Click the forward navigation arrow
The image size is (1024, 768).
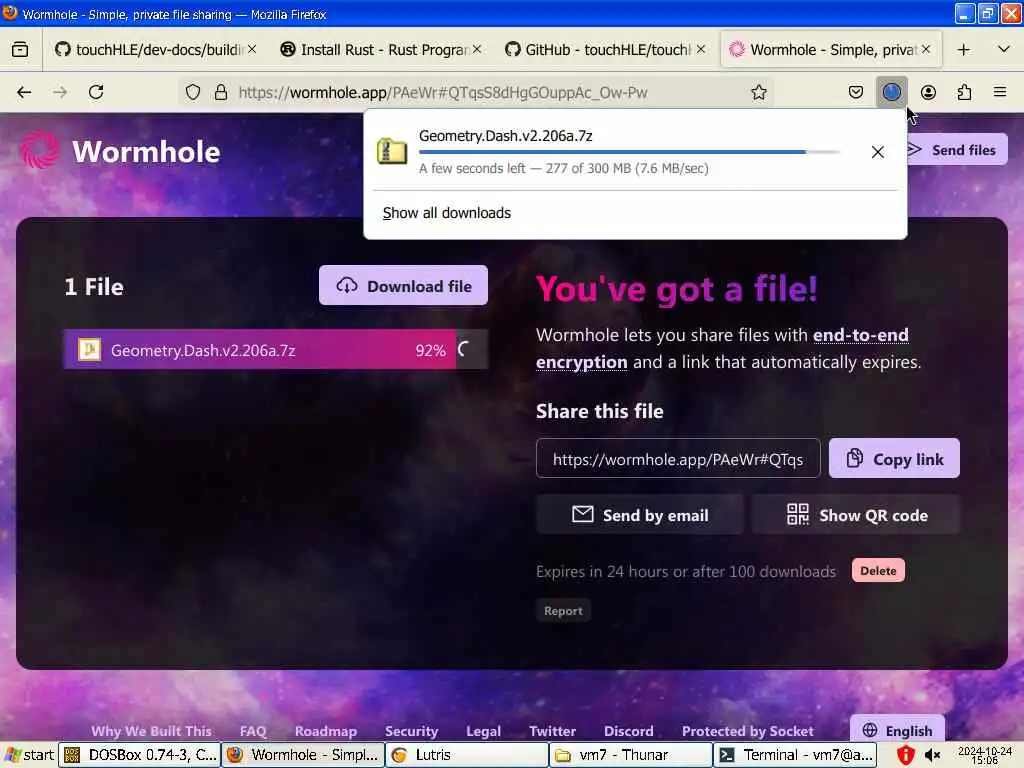[x=60, y=92]
